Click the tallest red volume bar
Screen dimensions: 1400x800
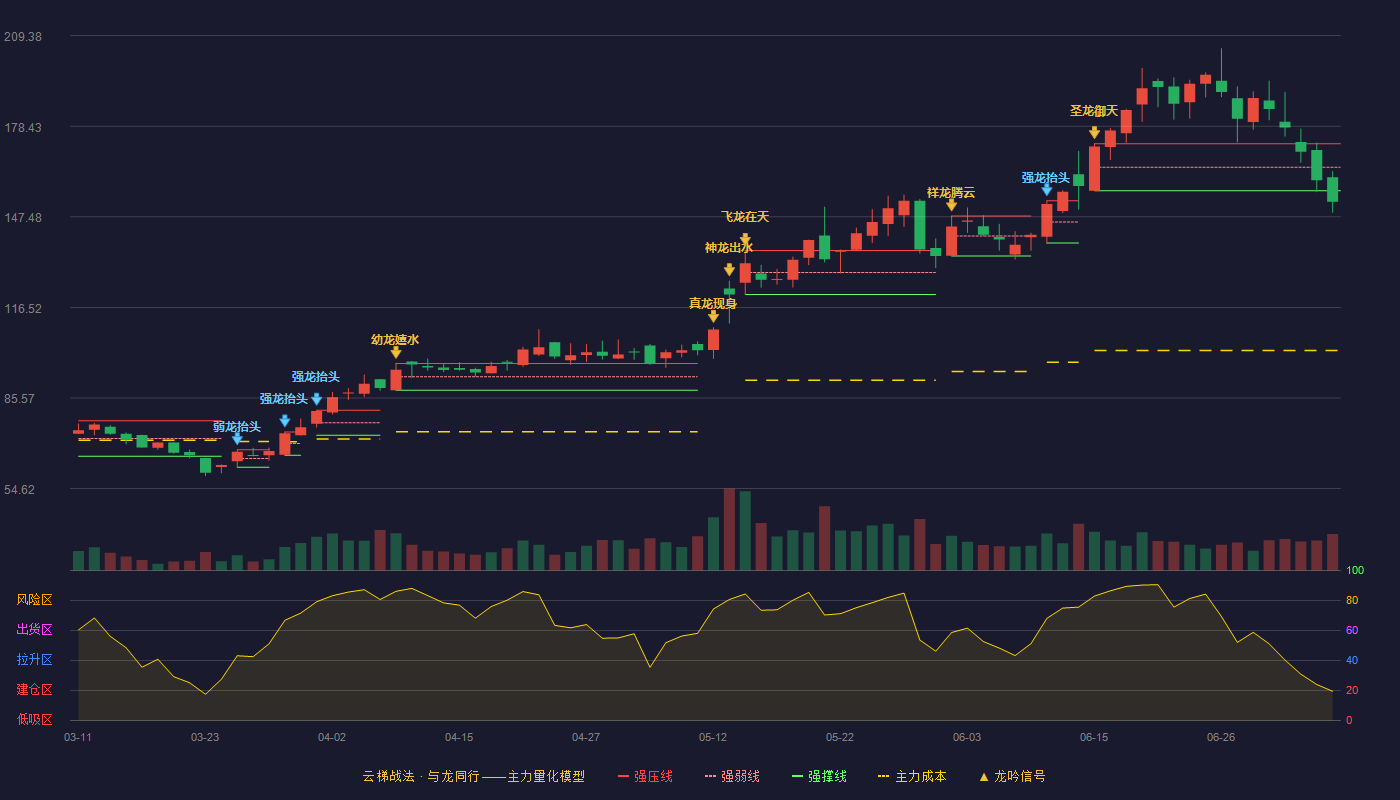[729, 529]
